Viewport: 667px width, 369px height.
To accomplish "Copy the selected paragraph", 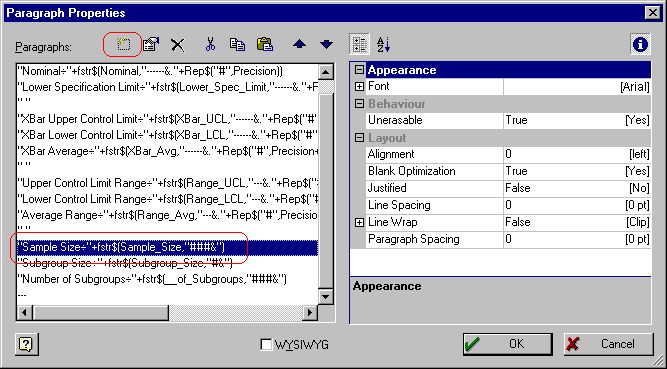I will (237, 44).
